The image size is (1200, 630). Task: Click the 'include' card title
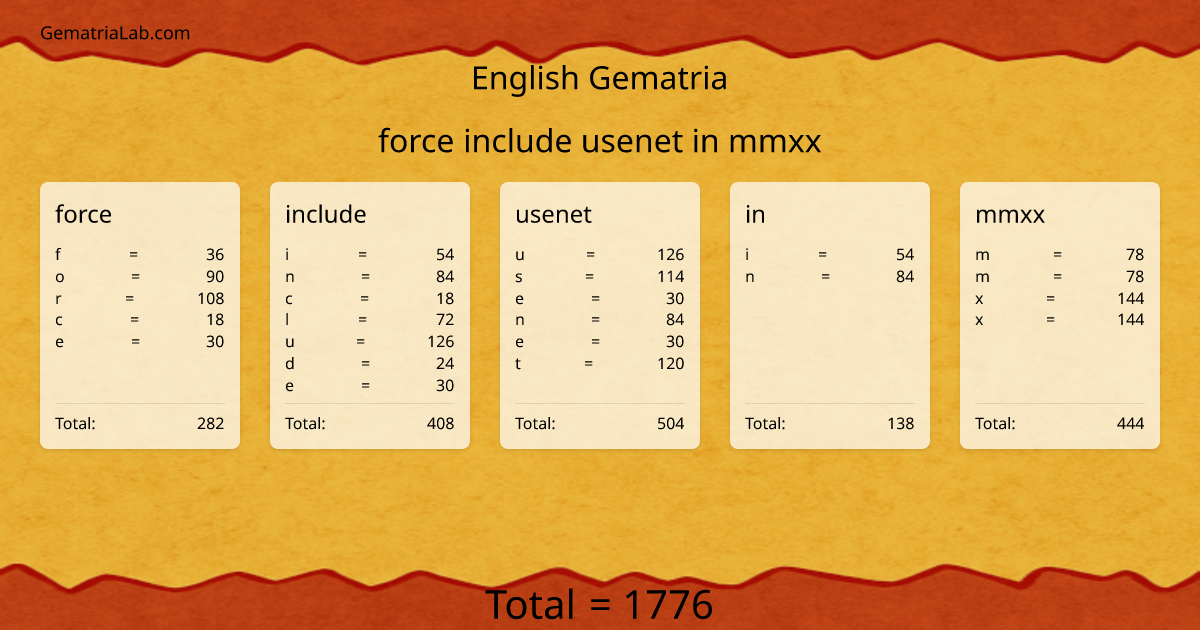click(325, 214)
